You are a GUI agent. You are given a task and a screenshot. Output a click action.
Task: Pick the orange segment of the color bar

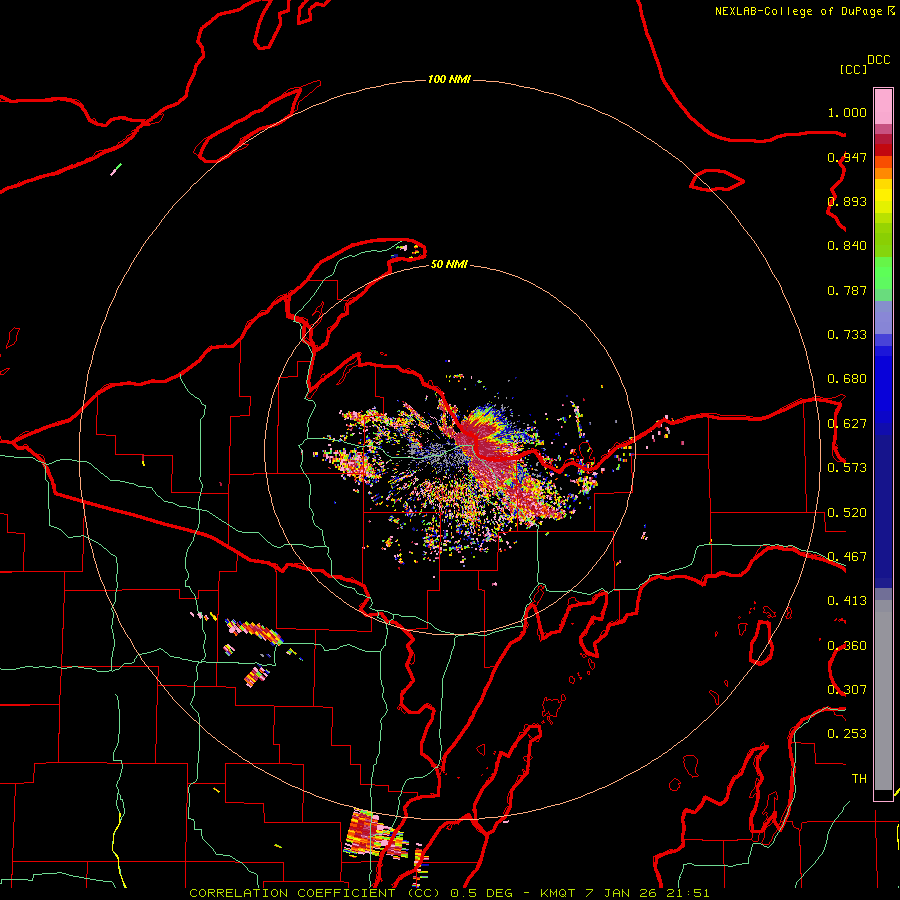click(883, 172)
